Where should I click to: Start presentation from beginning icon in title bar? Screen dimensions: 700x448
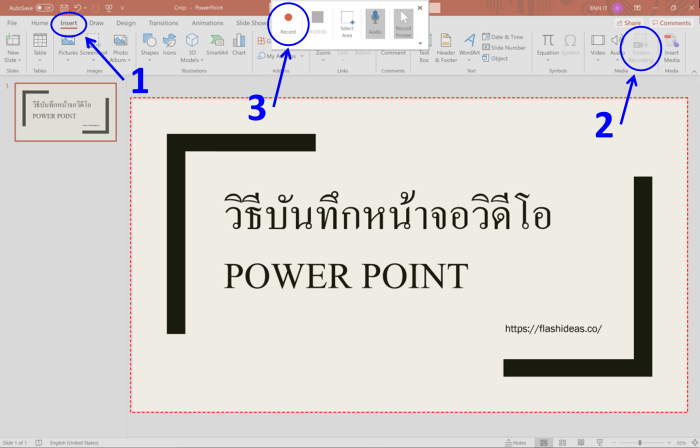[108, 8]
